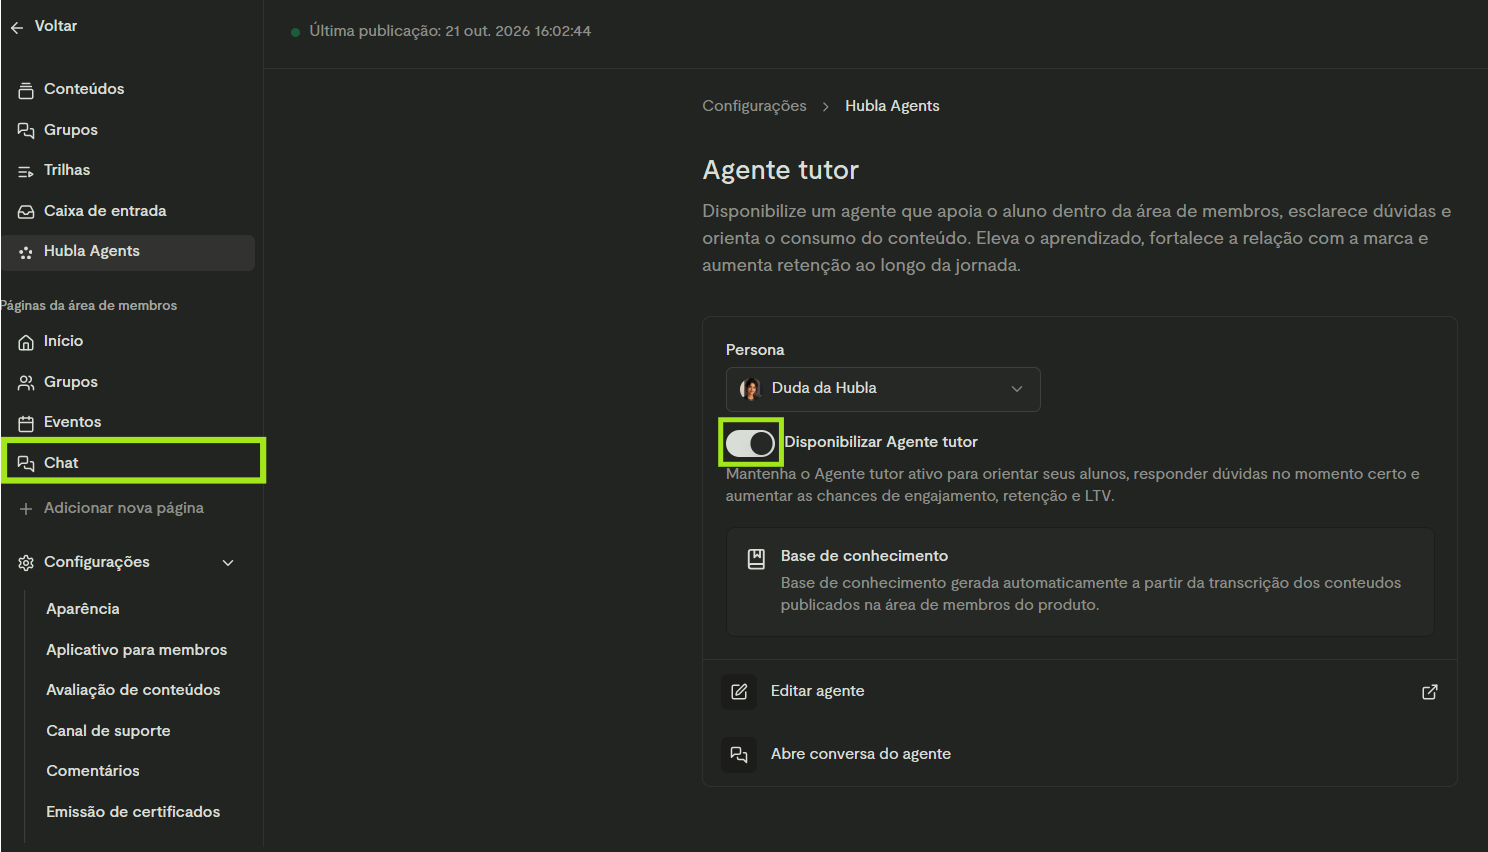Click Editar agente row
1488x852 pixels.
coord(1080,692)
